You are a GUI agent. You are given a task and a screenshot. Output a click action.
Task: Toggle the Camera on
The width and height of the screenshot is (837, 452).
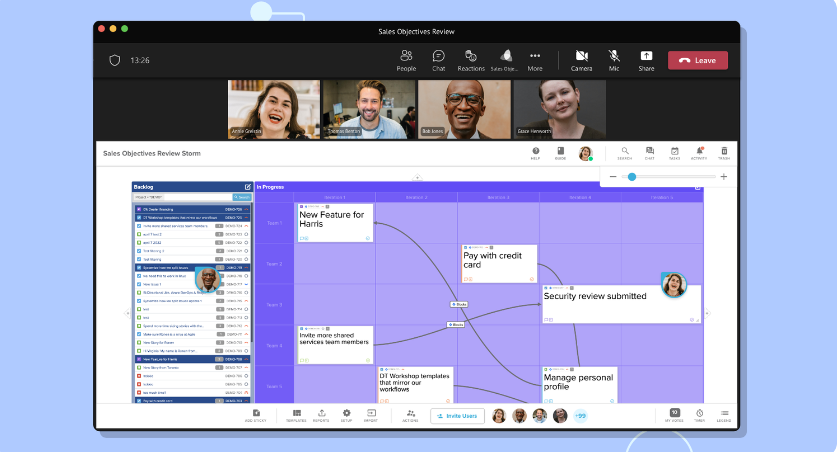pos(581,60)
